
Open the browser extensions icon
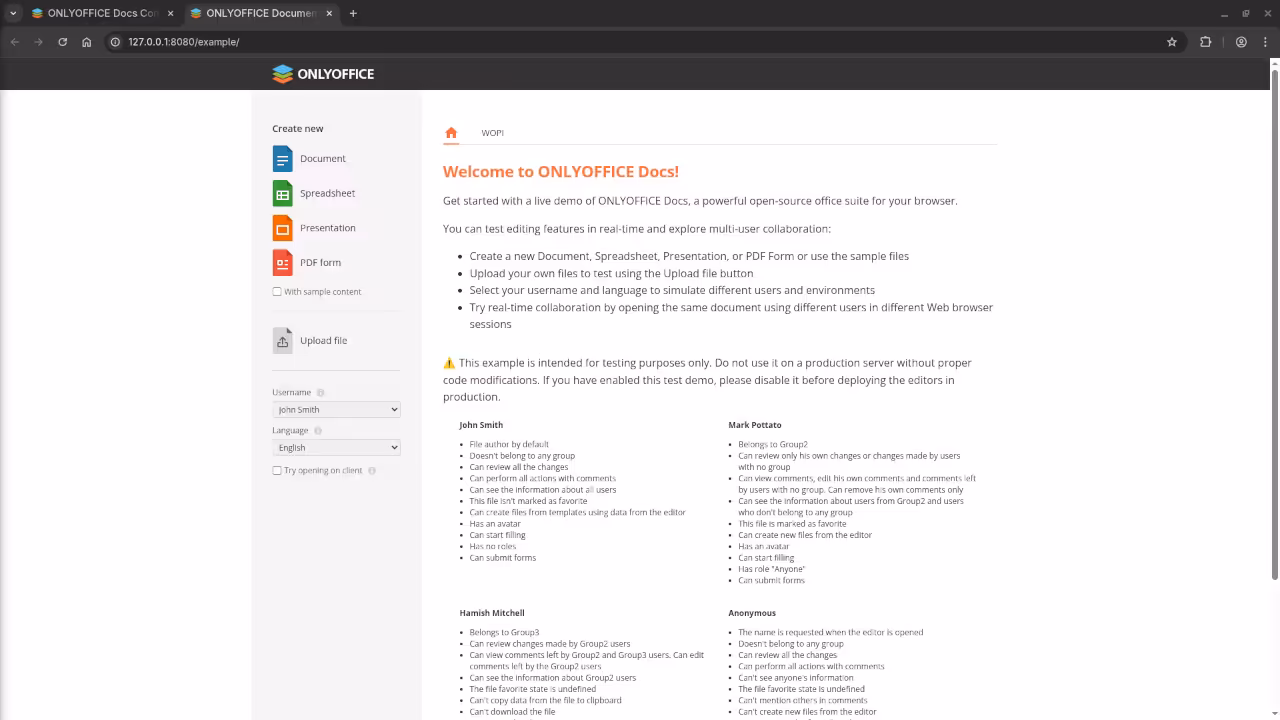(1205, 42)
